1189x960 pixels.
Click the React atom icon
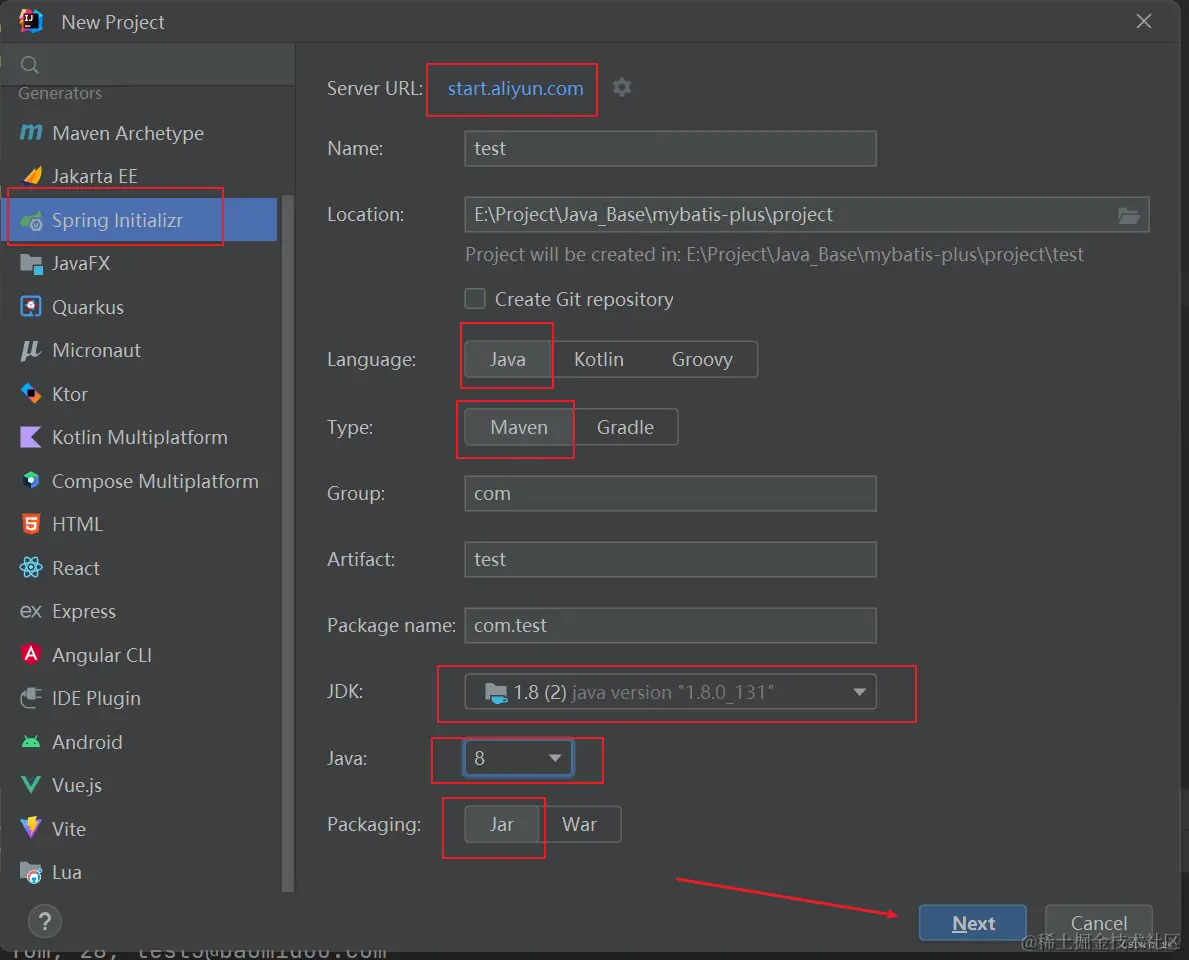point(31,567)
